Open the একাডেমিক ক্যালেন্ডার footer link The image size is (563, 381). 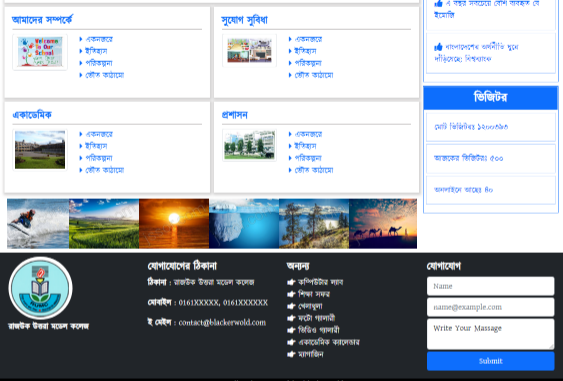pyautogui.click(x=329, y=342)
